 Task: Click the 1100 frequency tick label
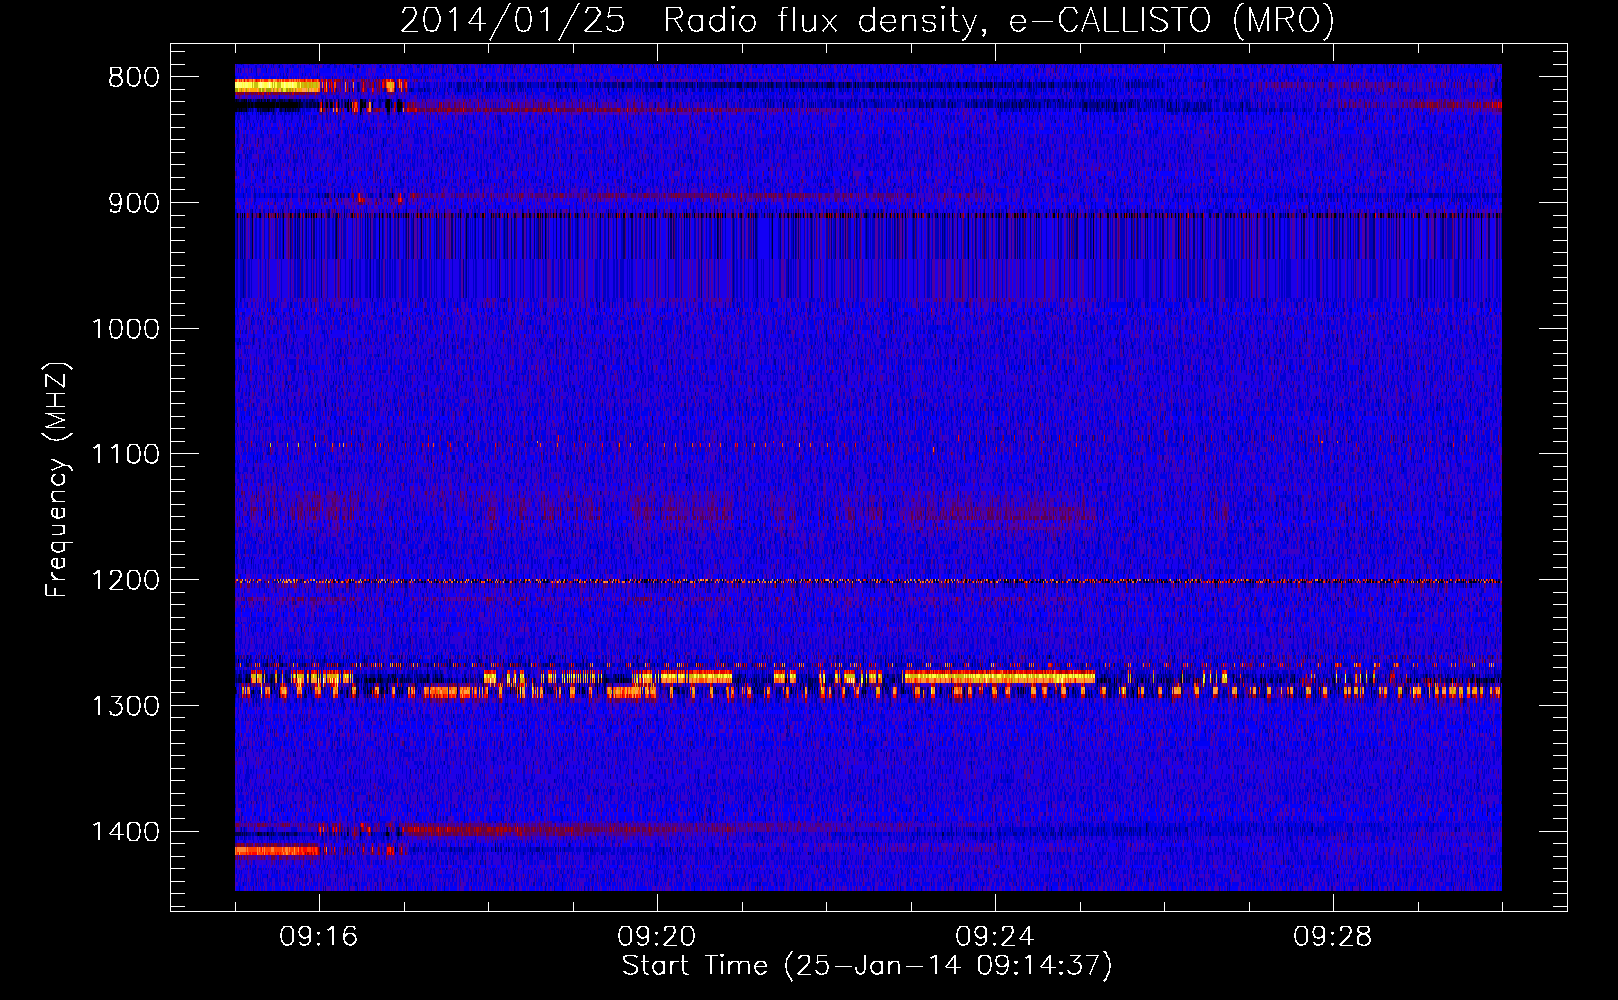coord(125,455)
